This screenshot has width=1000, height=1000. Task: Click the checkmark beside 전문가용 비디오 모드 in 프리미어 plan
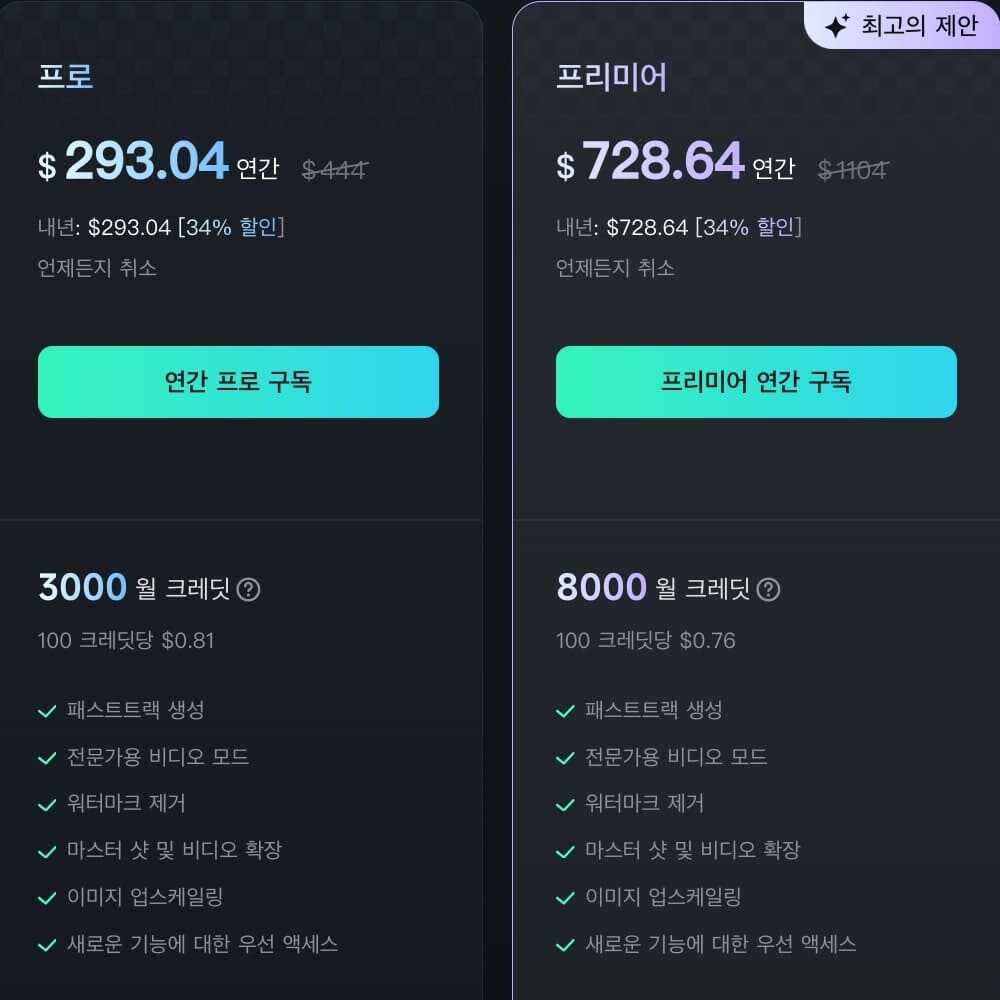tap(565, 757)
